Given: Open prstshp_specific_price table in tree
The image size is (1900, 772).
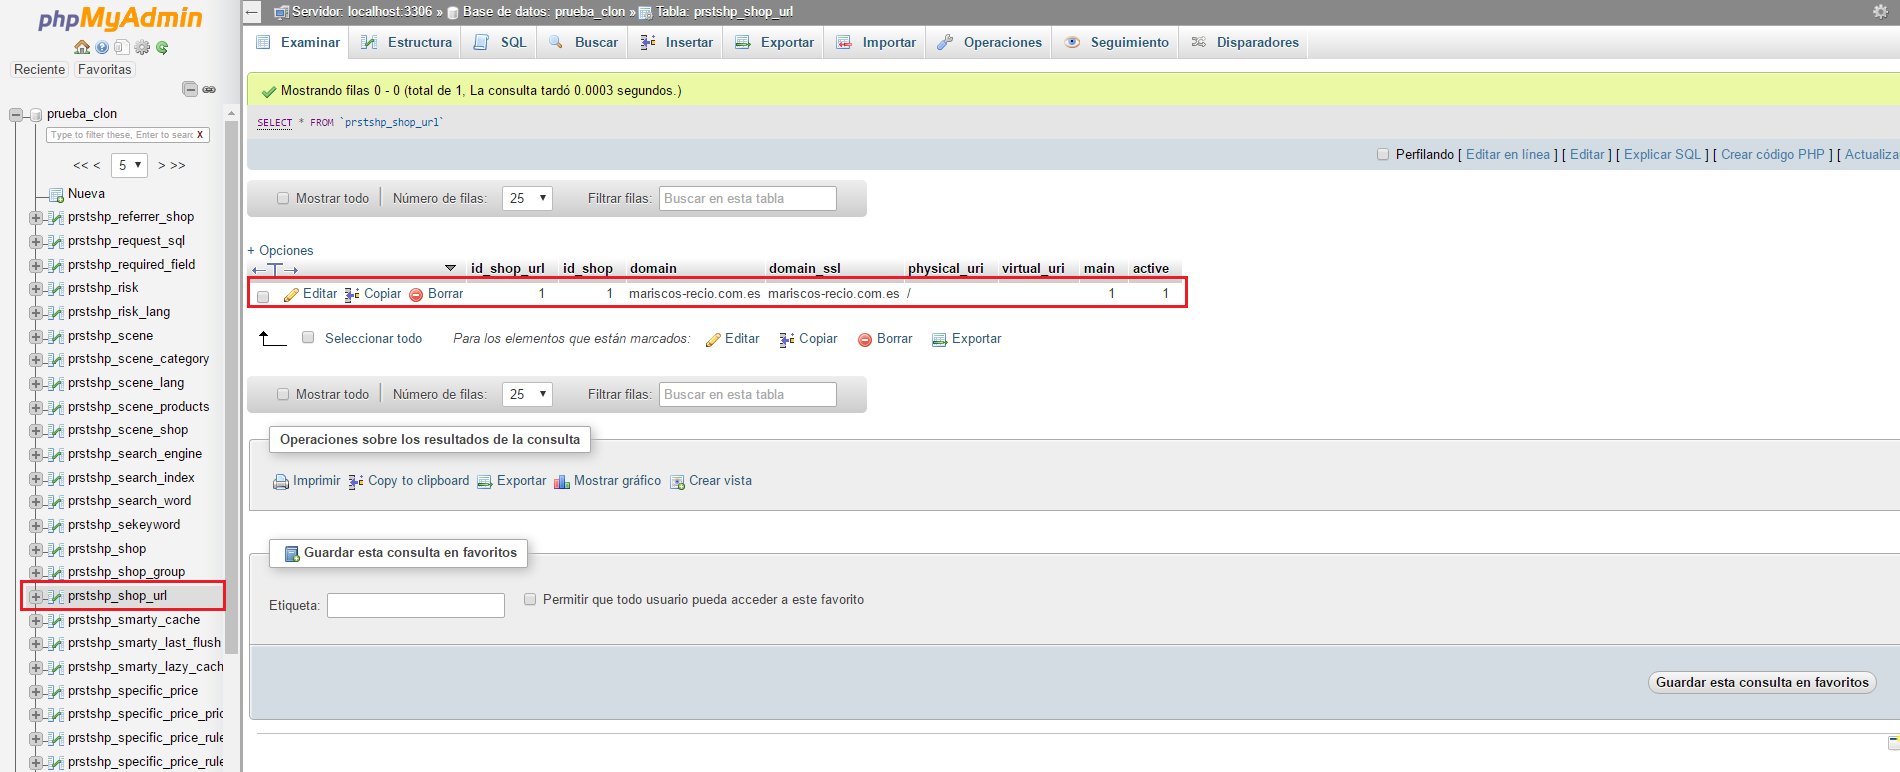Looking at the screenshot, I should (132, 691).
